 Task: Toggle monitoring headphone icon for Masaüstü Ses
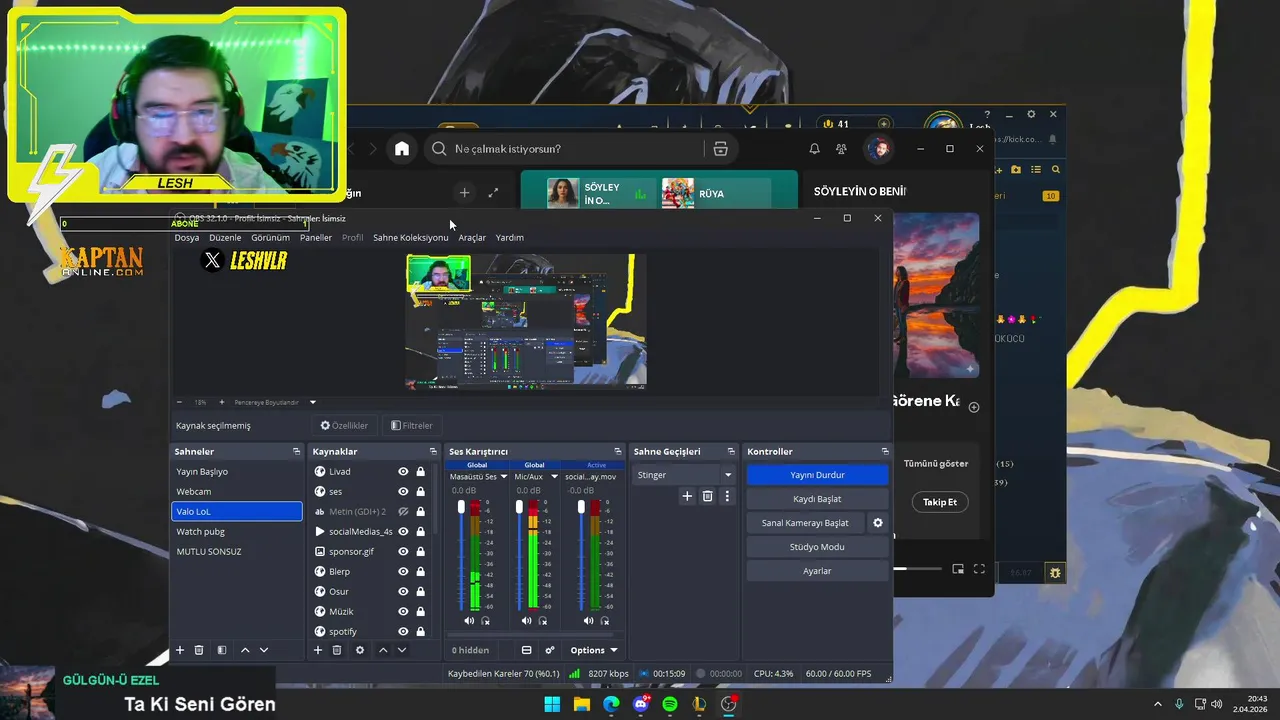tap(486, 621)
